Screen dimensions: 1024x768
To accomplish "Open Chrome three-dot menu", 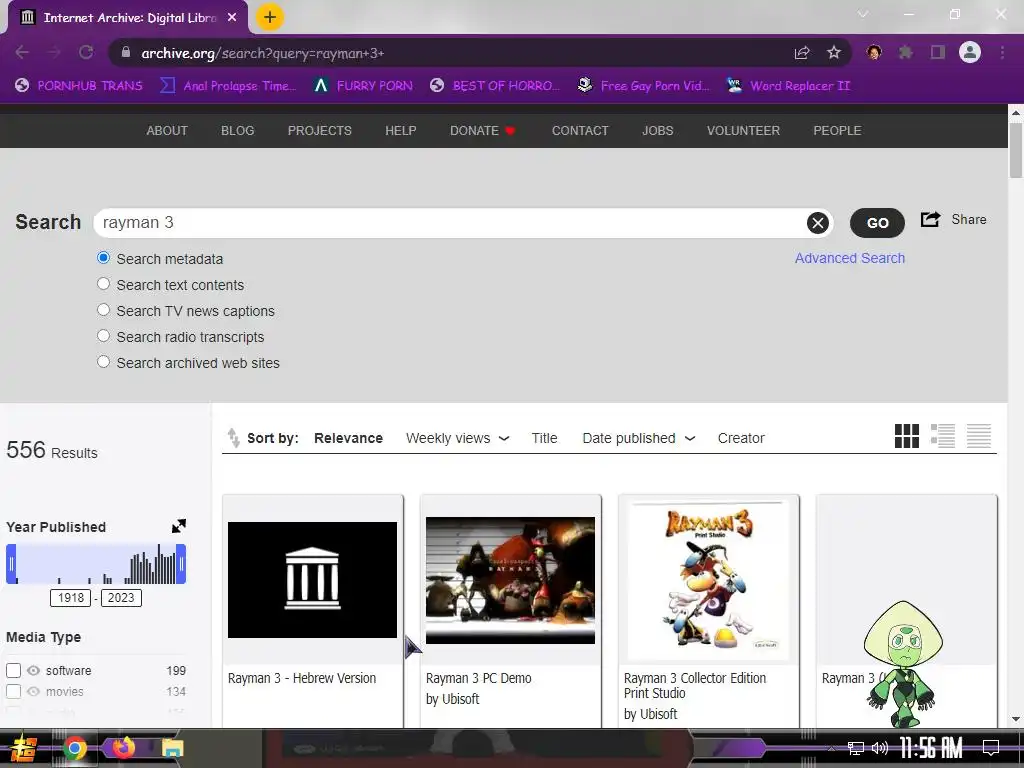I will coord(1002,52).
